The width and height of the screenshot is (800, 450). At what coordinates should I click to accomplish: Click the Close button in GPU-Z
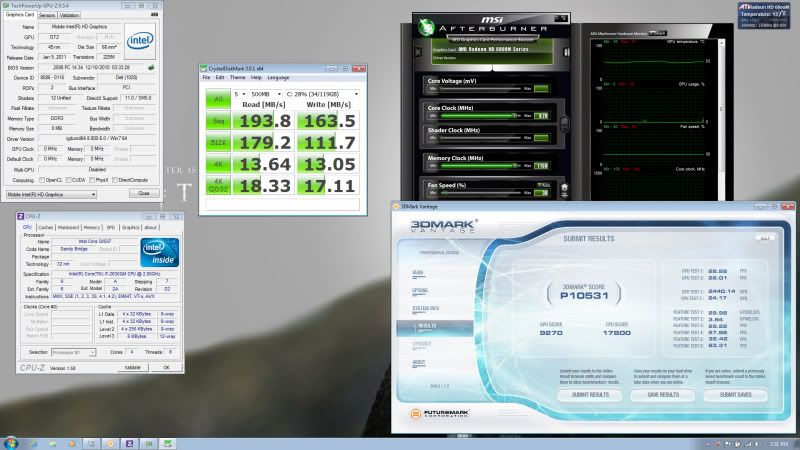(144, 193)
